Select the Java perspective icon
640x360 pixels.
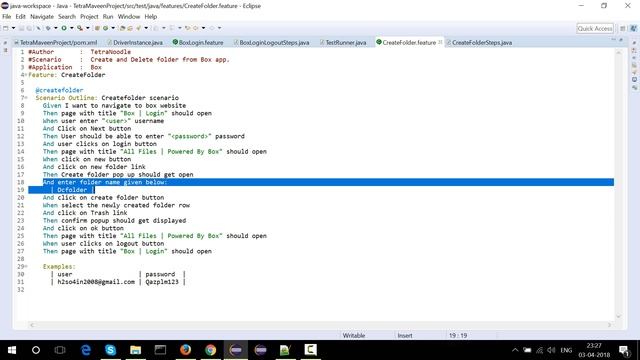click(x=633, y=28)
